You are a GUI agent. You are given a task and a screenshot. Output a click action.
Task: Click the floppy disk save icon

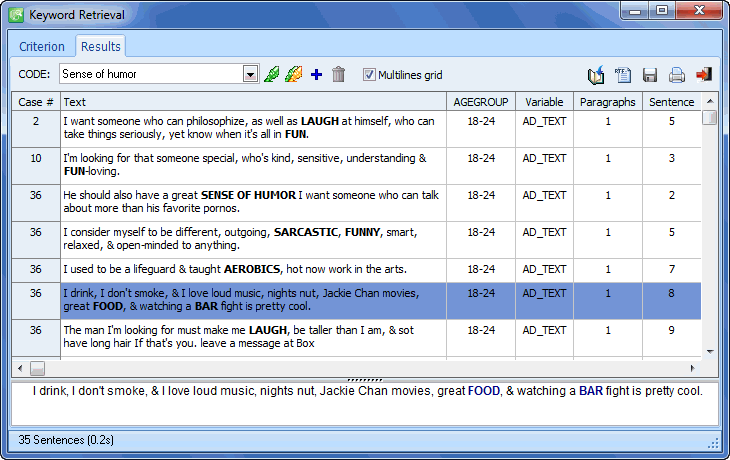650,75
